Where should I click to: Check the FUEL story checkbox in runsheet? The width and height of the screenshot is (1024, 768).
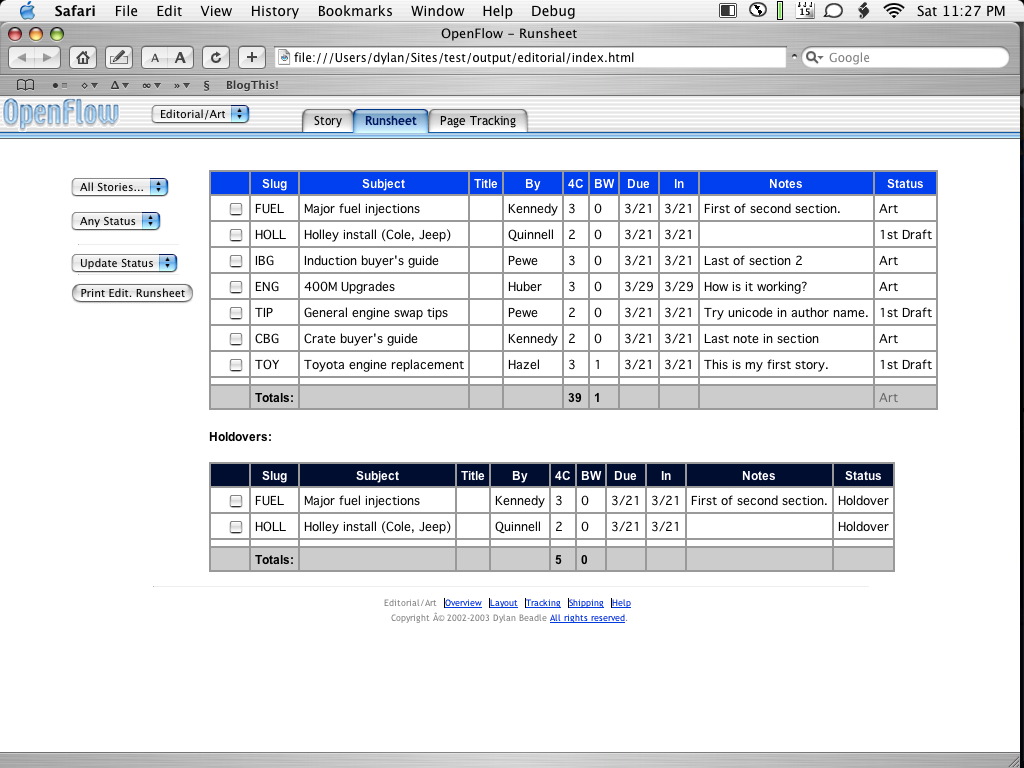pos(236,209)
